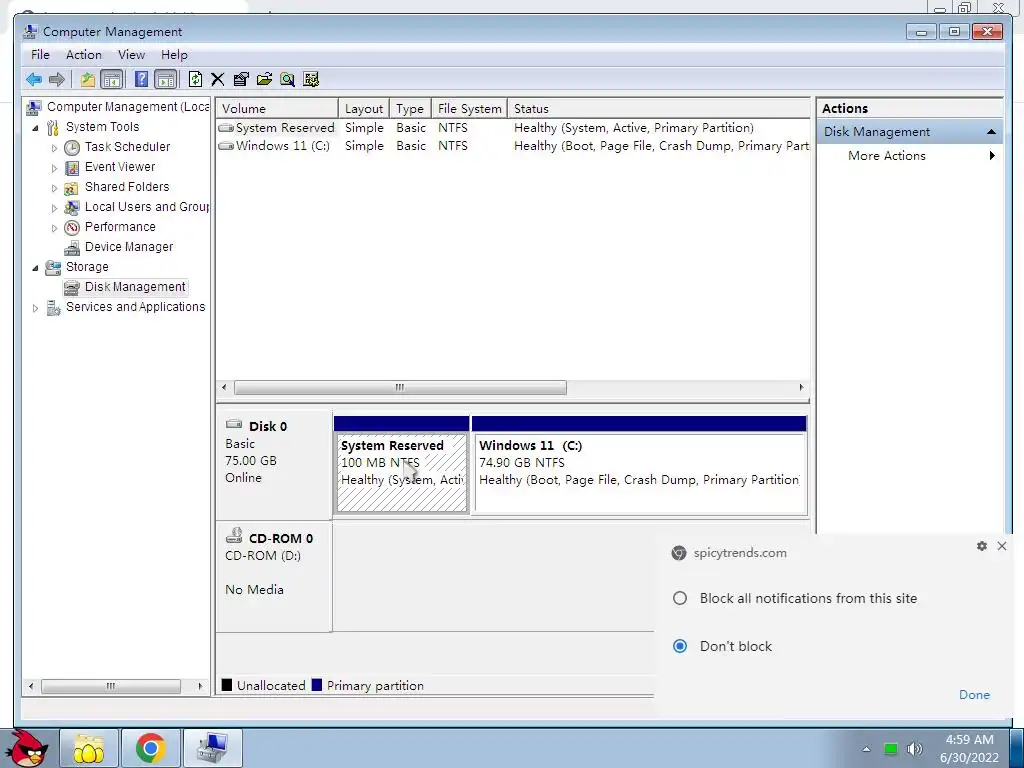Open the Action menu

coord(84,55)
